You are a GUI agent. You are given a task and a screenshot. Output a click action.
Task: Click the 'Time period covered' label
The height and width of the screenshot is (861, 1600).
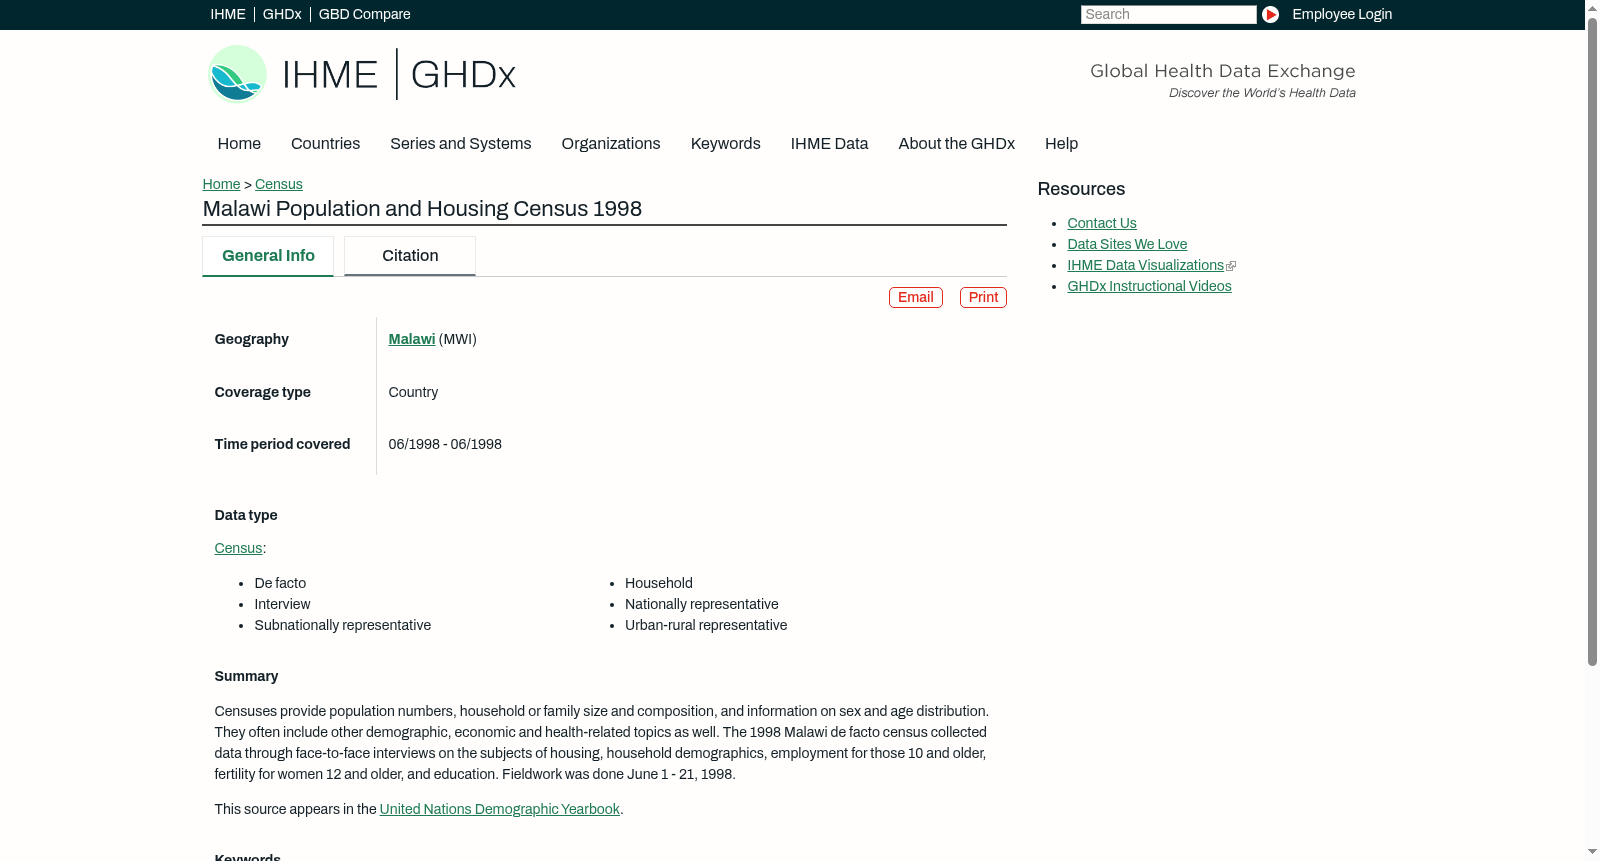click(282, 444)
